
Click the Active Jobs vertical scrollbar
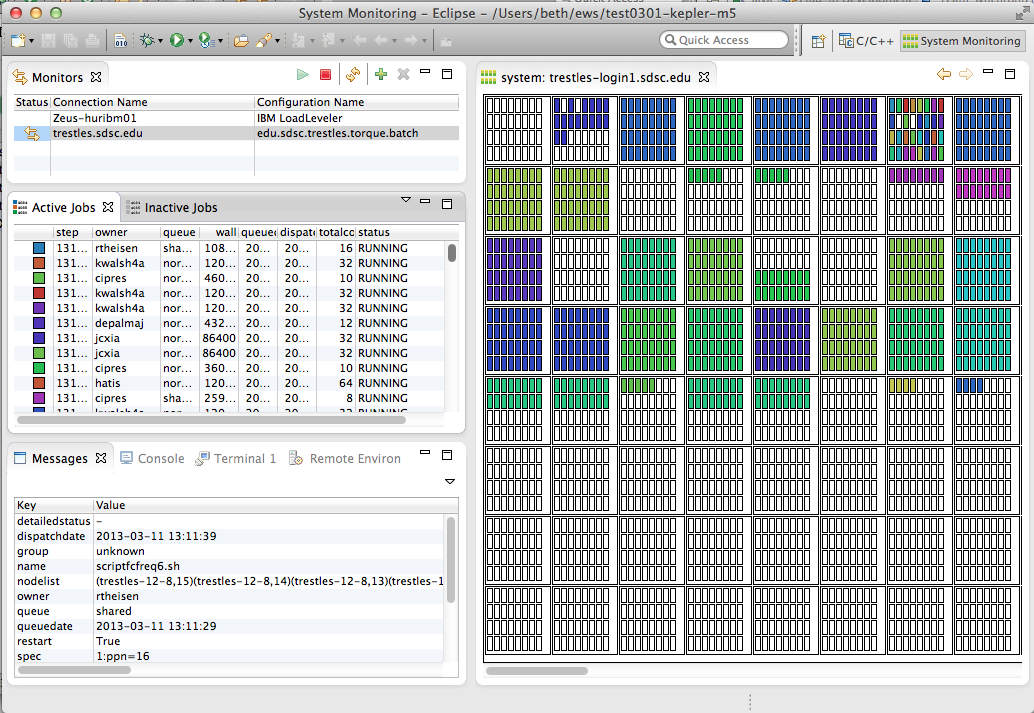452,253
